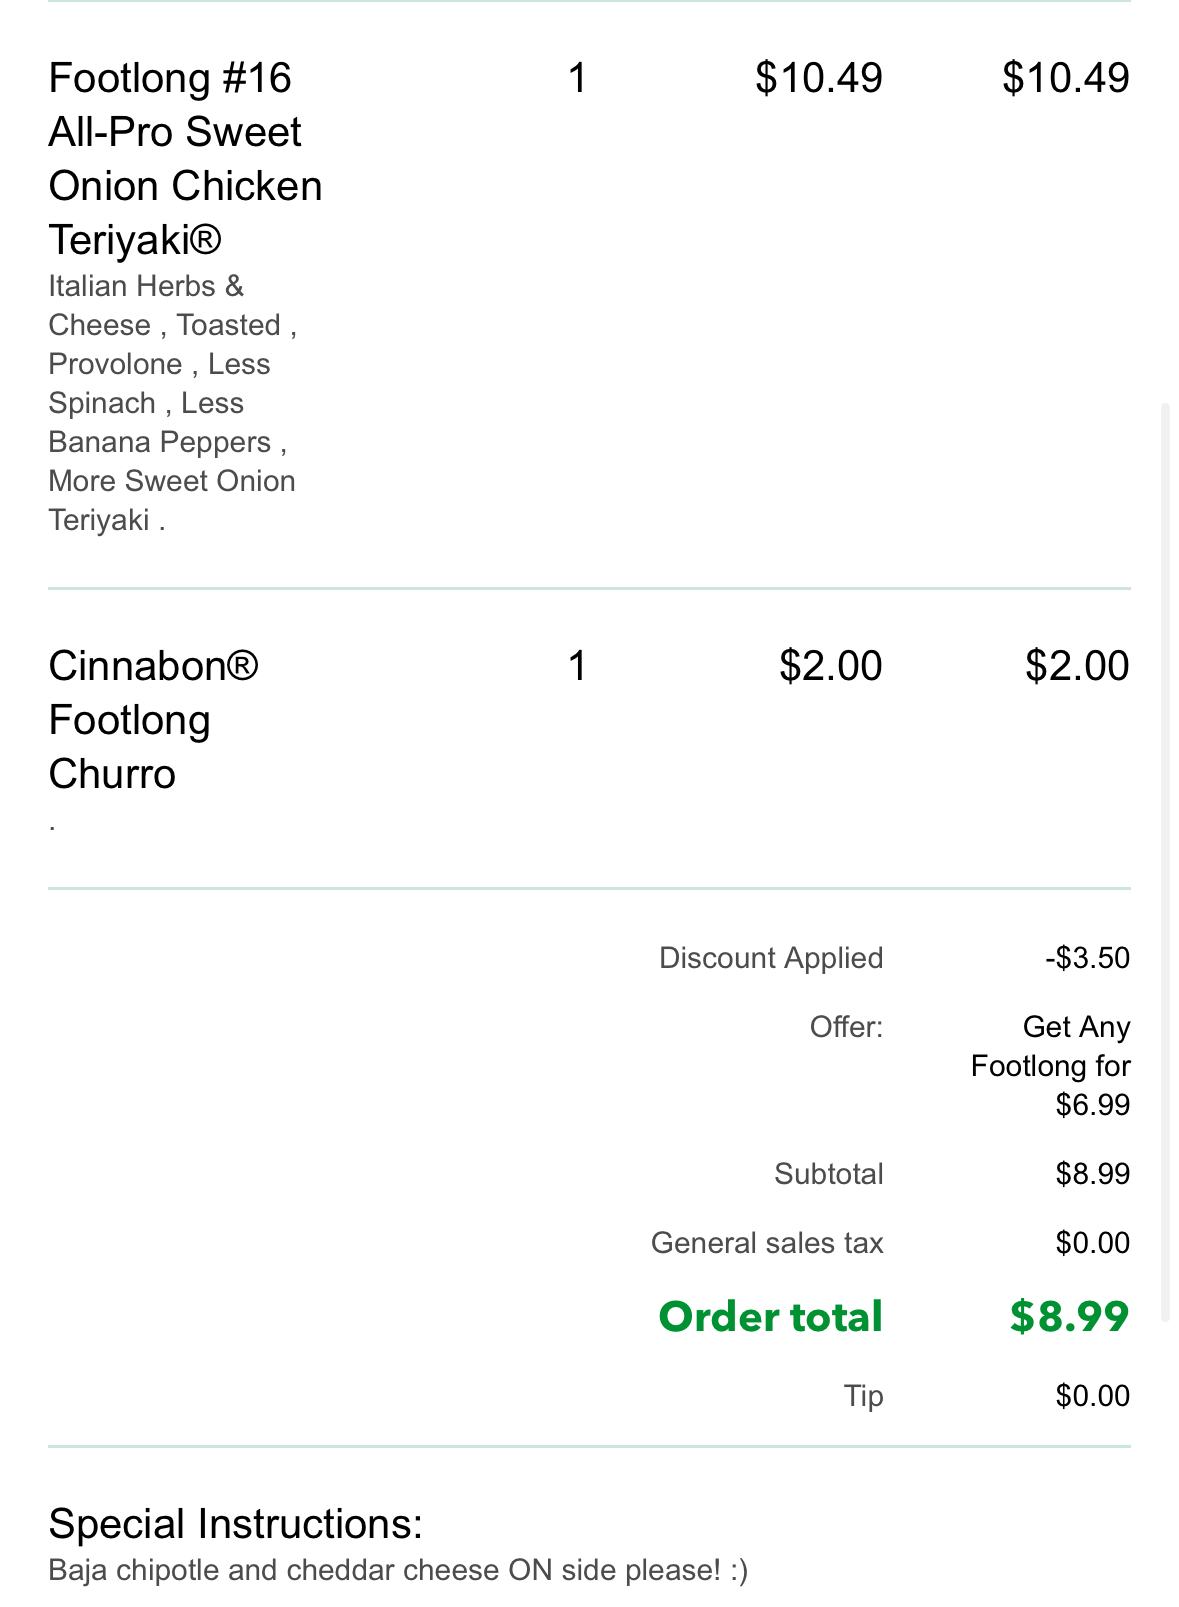Click the teriyaki footlong's quantity value
This screenshot has height=1607, width=1179.
(577, 78)
